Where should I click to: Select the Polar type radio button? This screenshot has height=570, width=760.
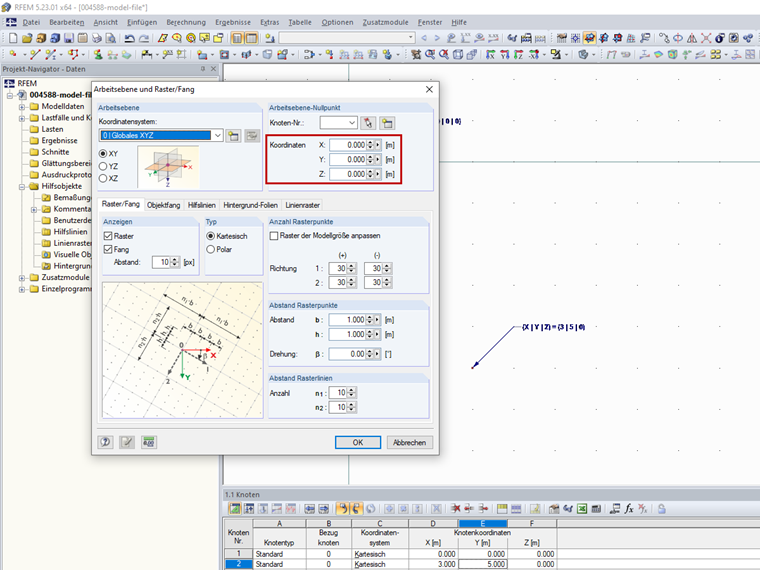point(210,249)
